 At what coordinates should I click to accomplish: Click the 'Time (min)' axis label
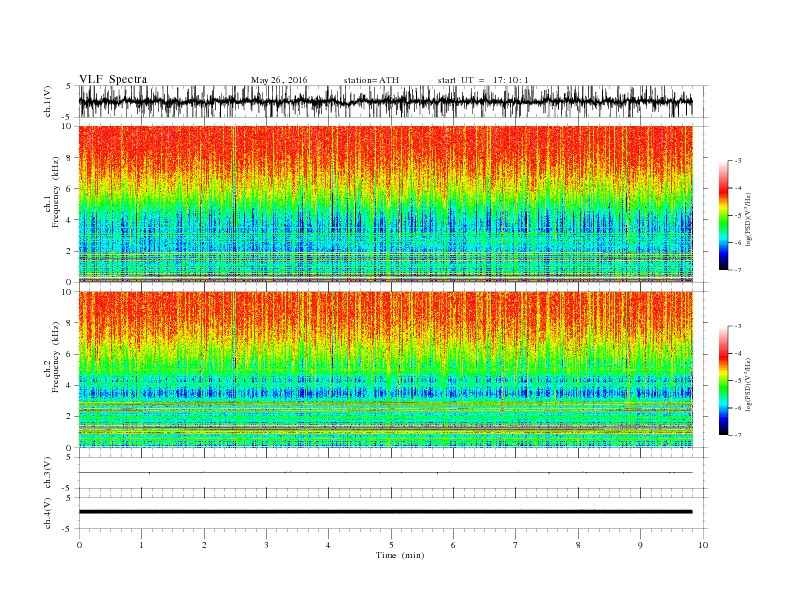pos(400,555)
